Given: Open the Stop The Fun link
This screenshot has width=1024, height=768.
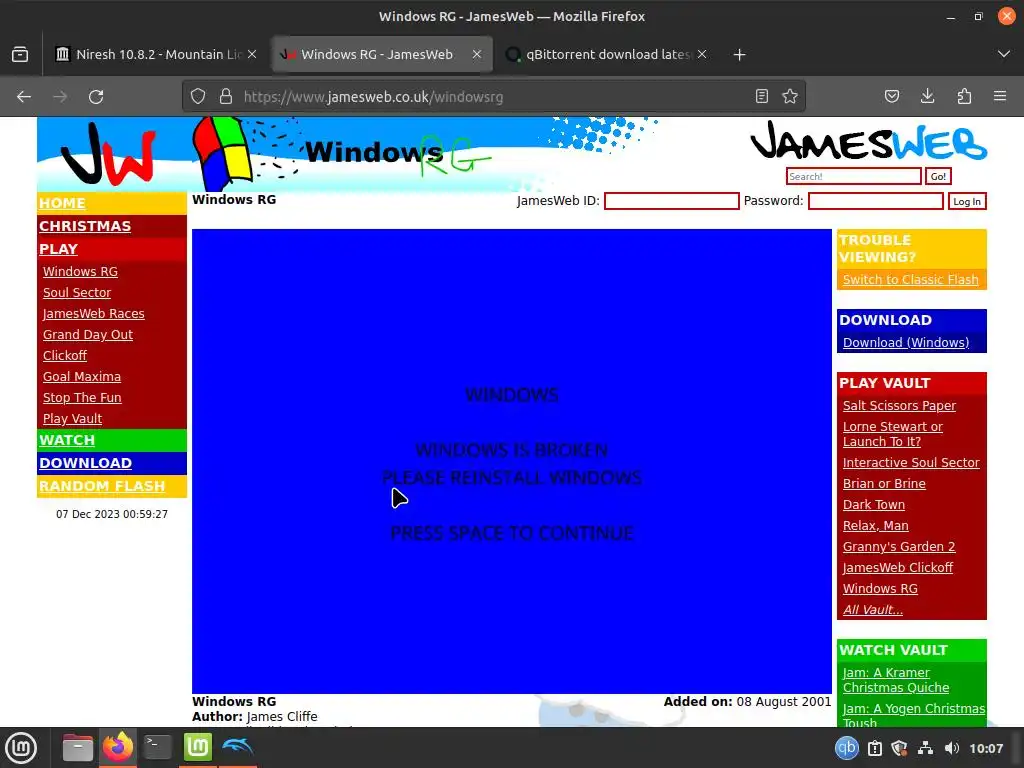Looking at the screenshot, I should [82, 397].
